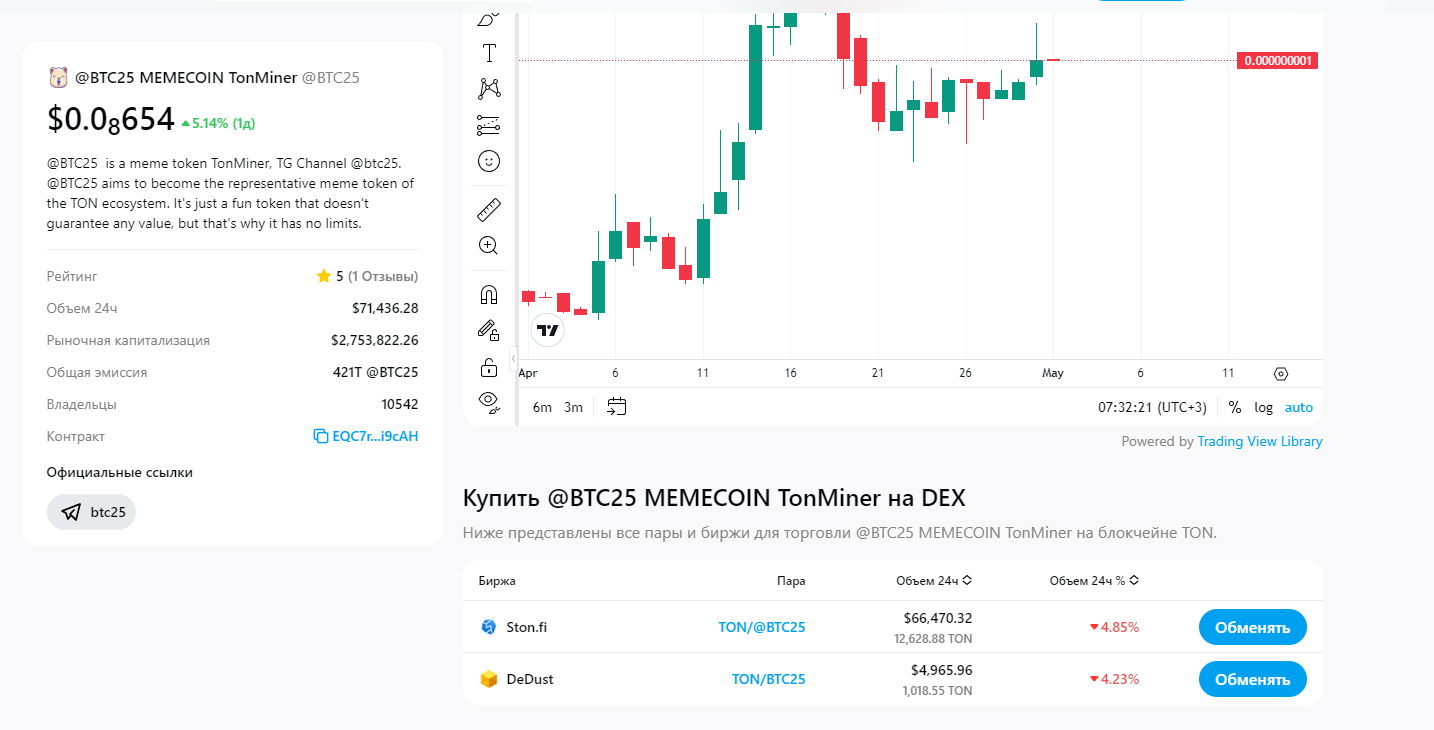The height and width of the screenshot is (730, 1434).
Task: Open the TON/@BTC25 pair link
Action: pos(762,627)
